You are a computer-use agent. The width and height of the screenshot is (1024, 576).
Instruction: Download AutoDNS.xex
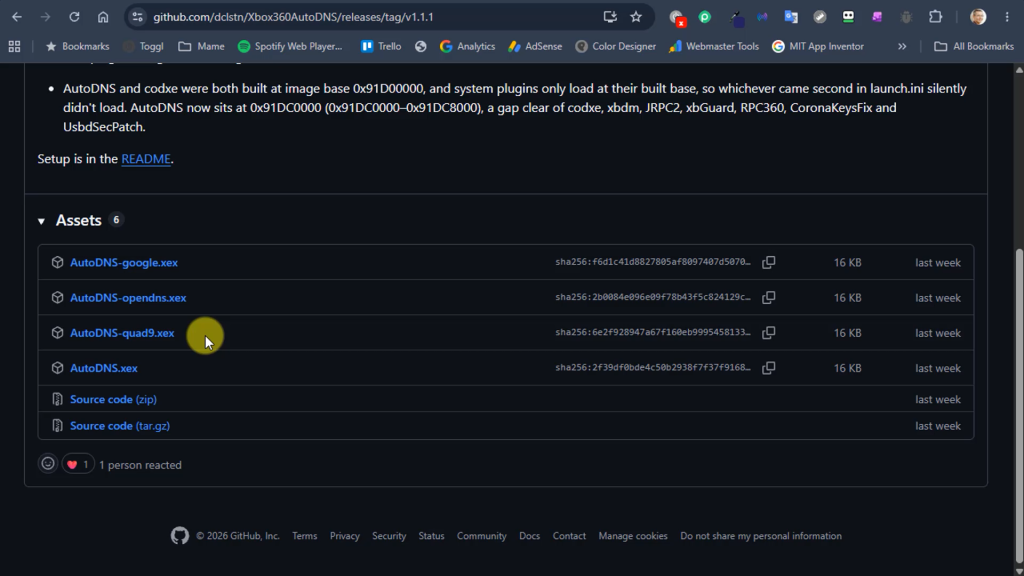pos(104,368)
